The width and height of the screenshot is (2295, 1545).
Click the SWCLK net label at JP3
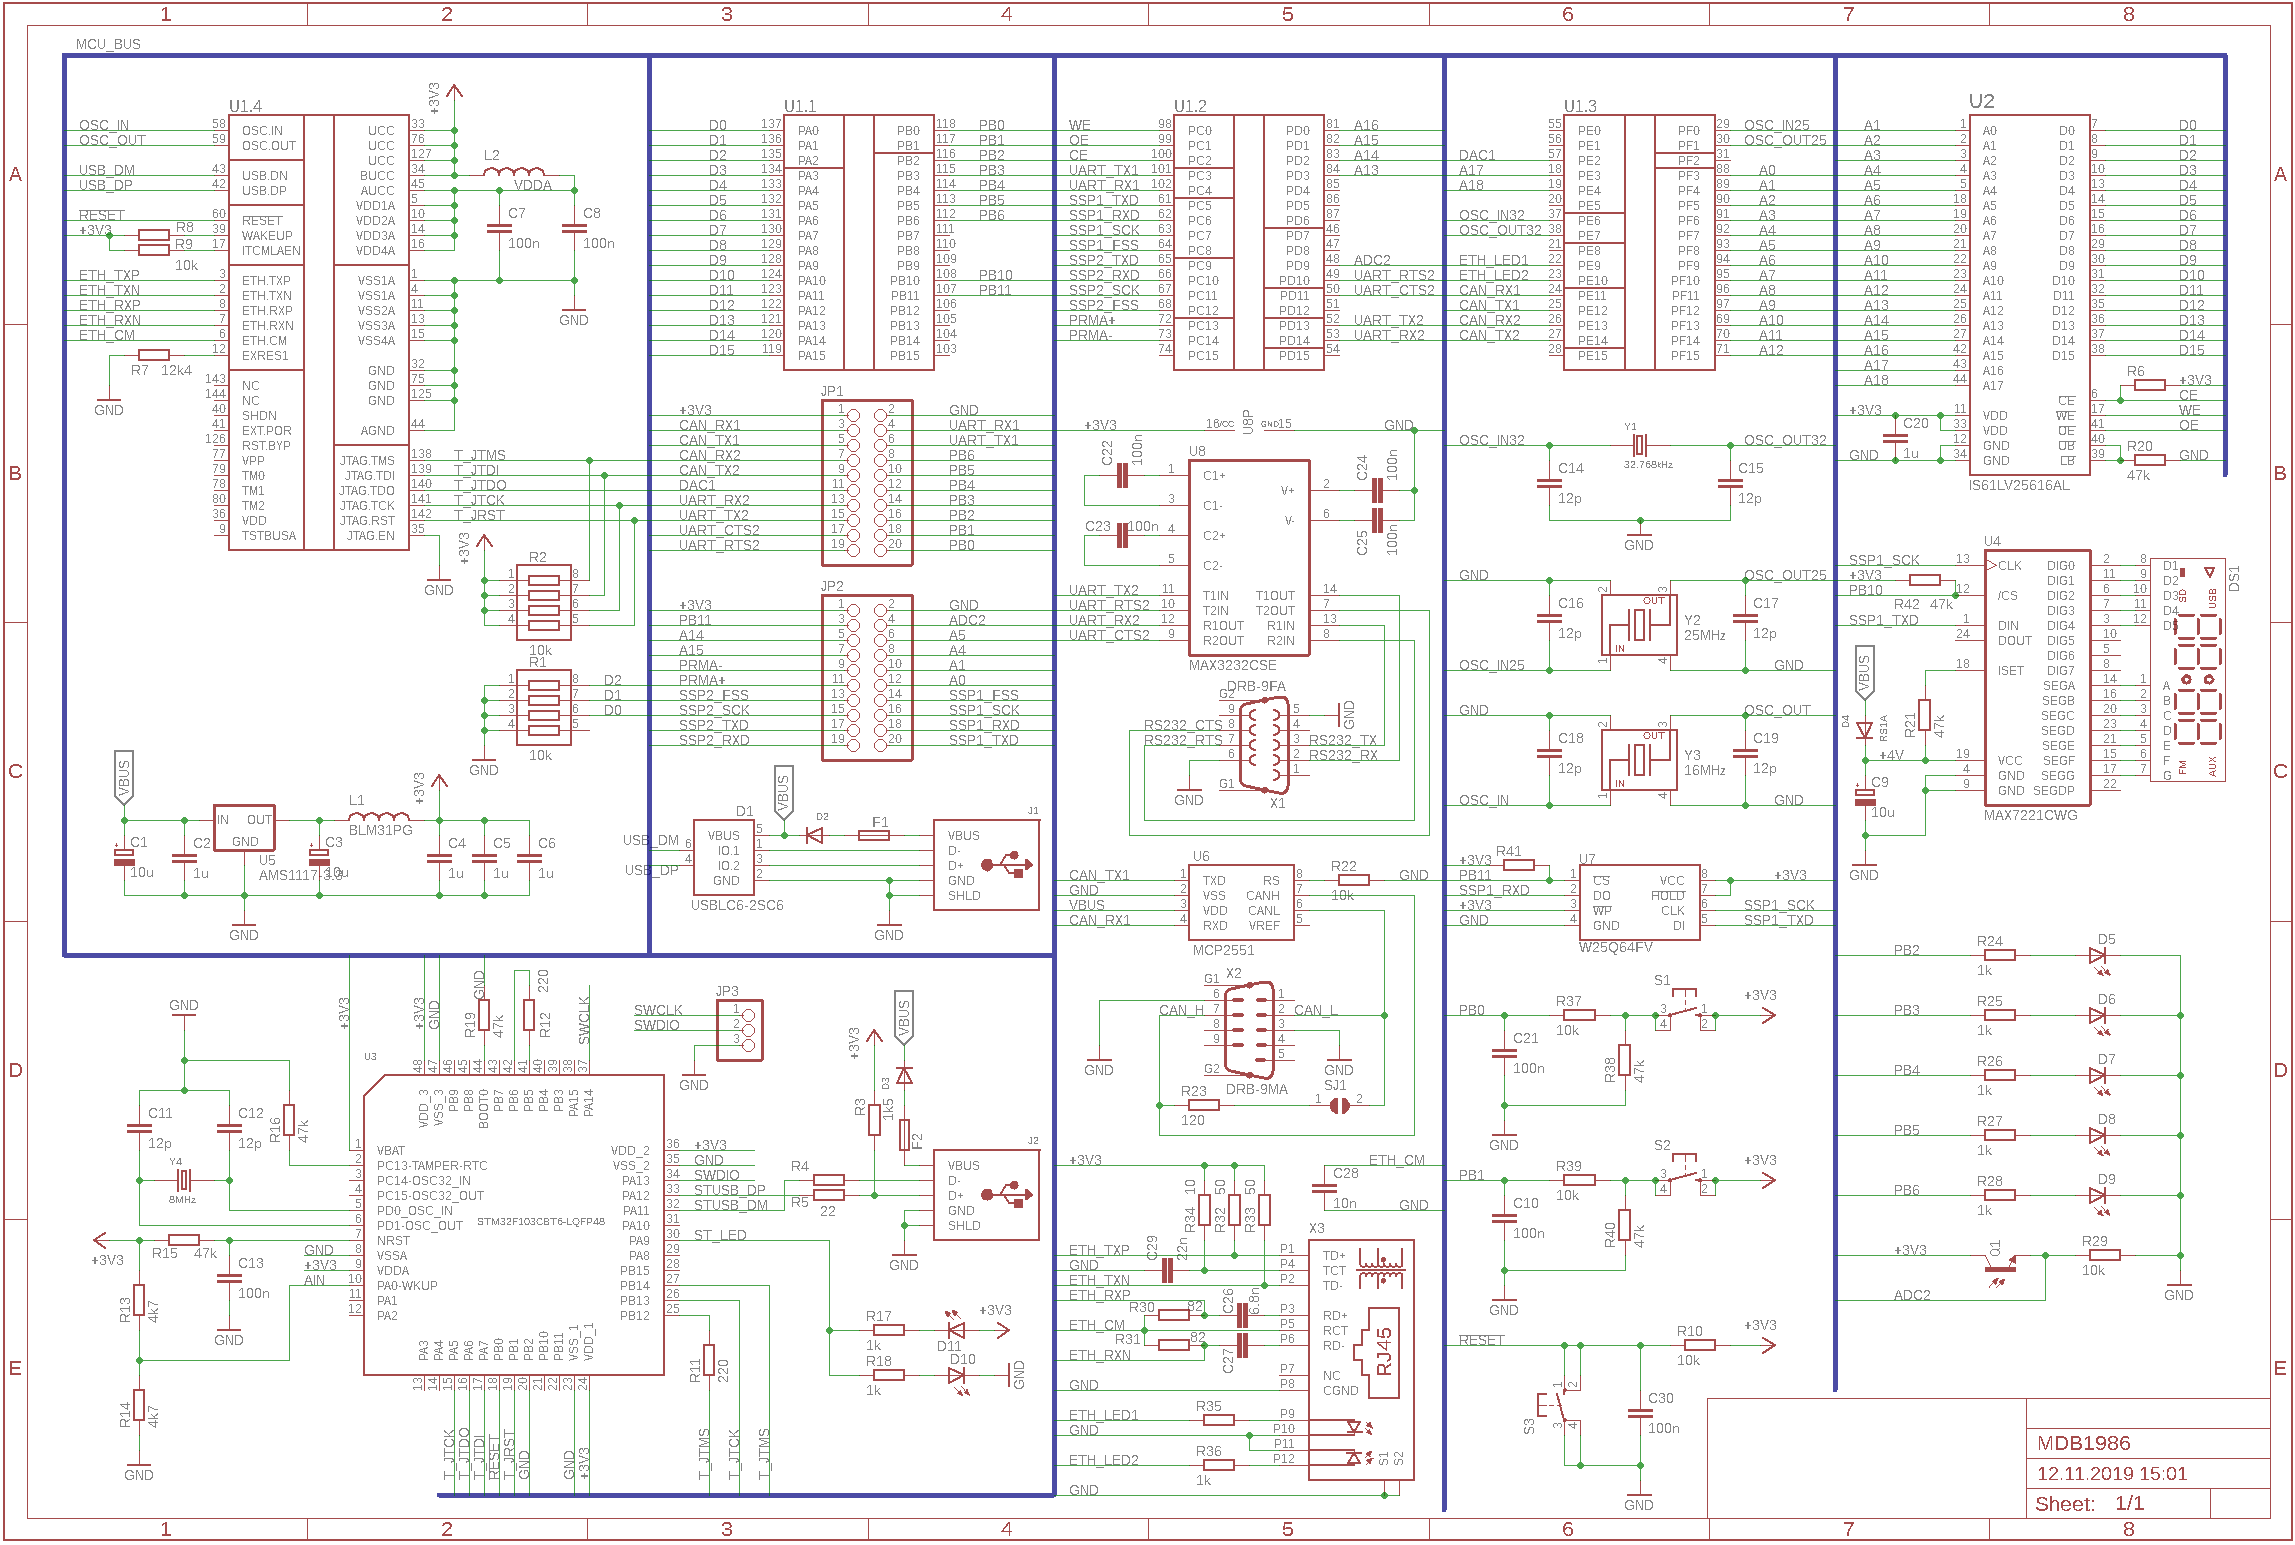coord(658,1010)
